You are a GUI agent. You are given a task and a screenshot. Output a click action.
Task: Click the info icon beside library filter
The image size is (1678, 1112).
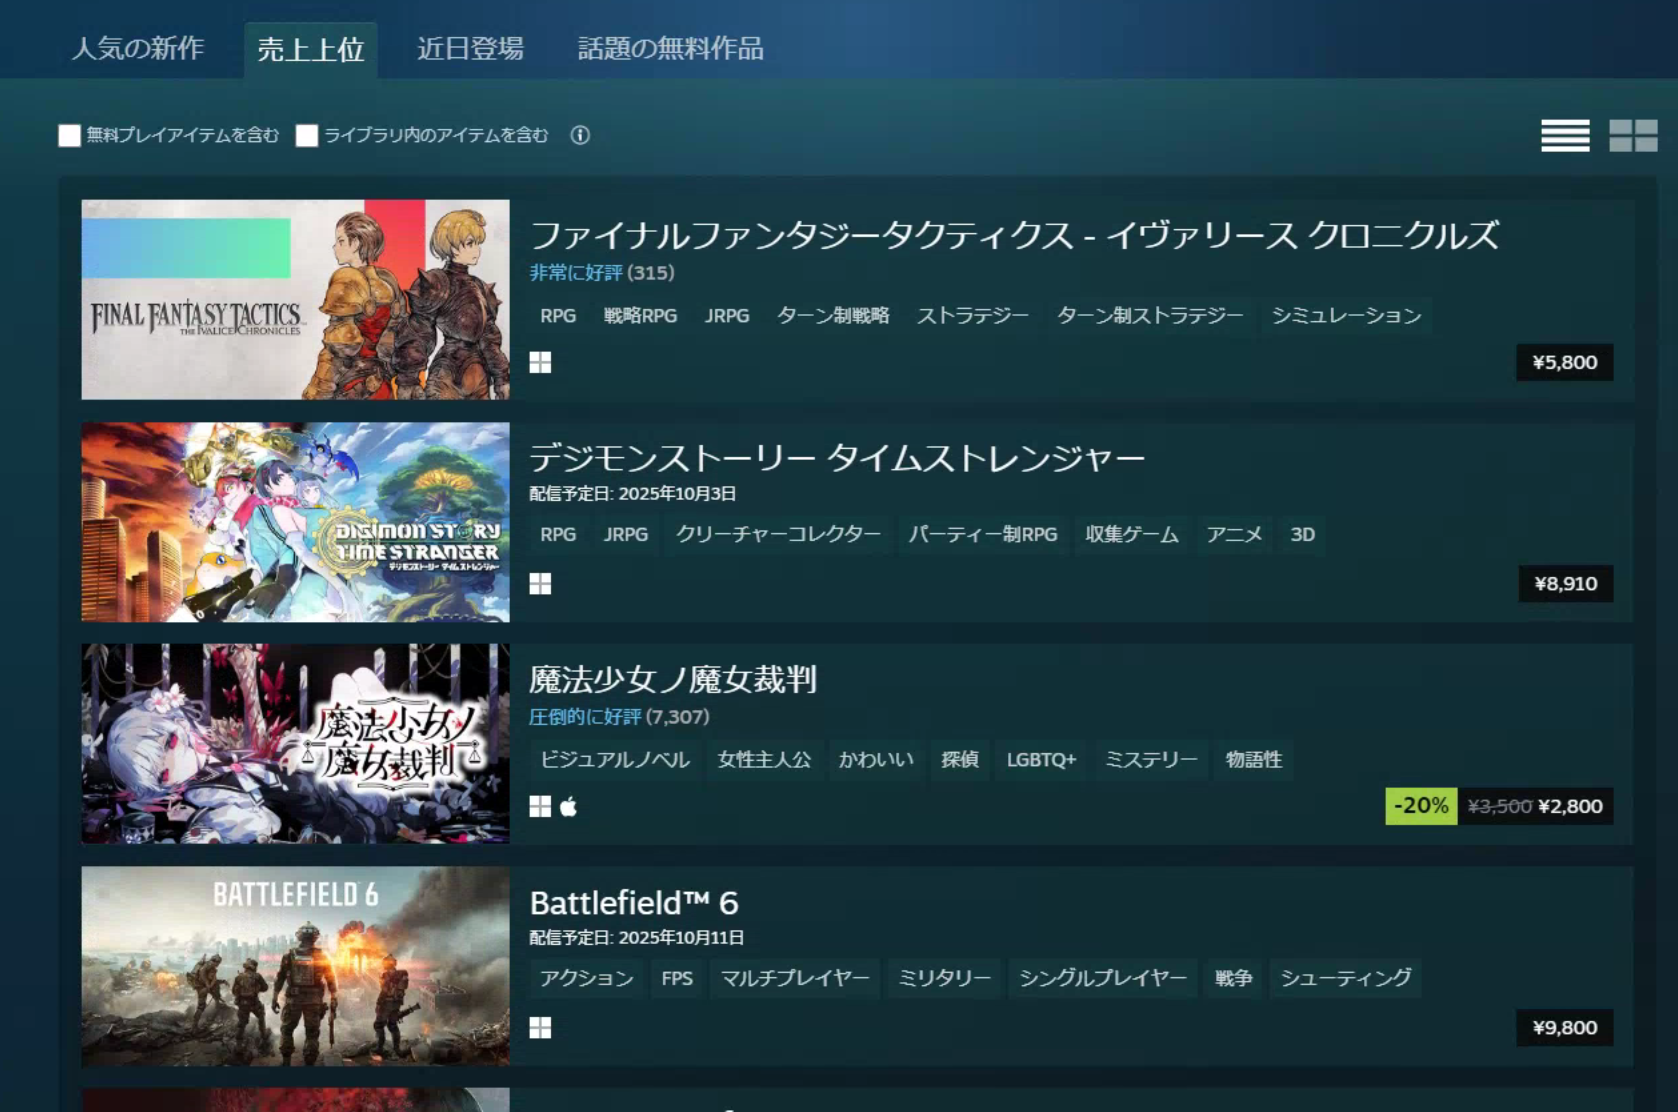[580, 135]
